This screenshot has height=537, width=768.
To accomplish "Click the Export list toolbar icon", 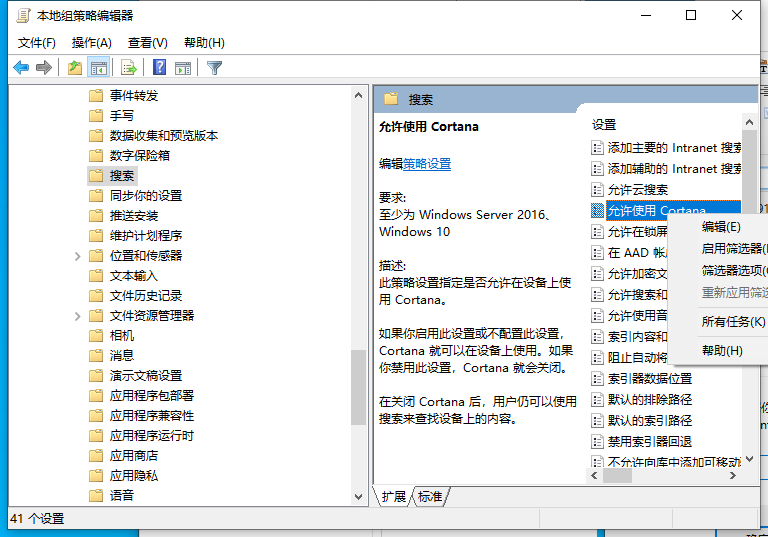I will pos(128,68).
